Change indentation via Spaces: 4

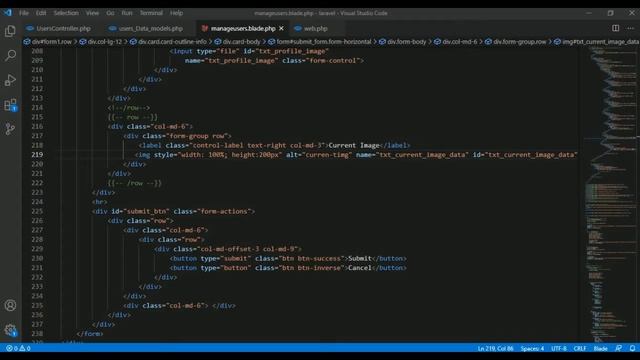point(532,348)
